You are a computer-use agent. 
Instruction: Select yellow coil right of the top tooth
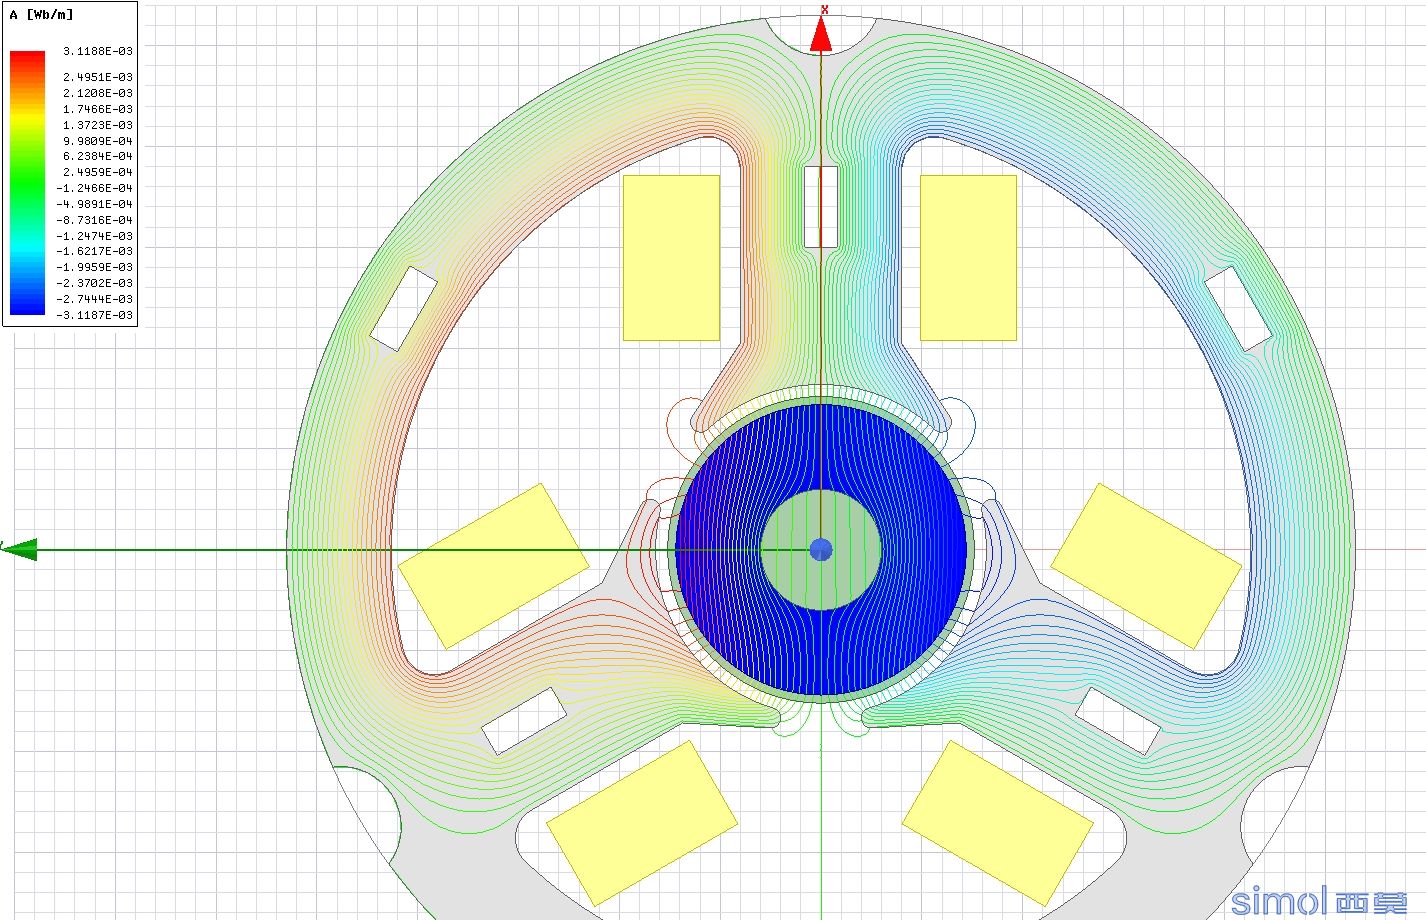(x=968, y=258)
